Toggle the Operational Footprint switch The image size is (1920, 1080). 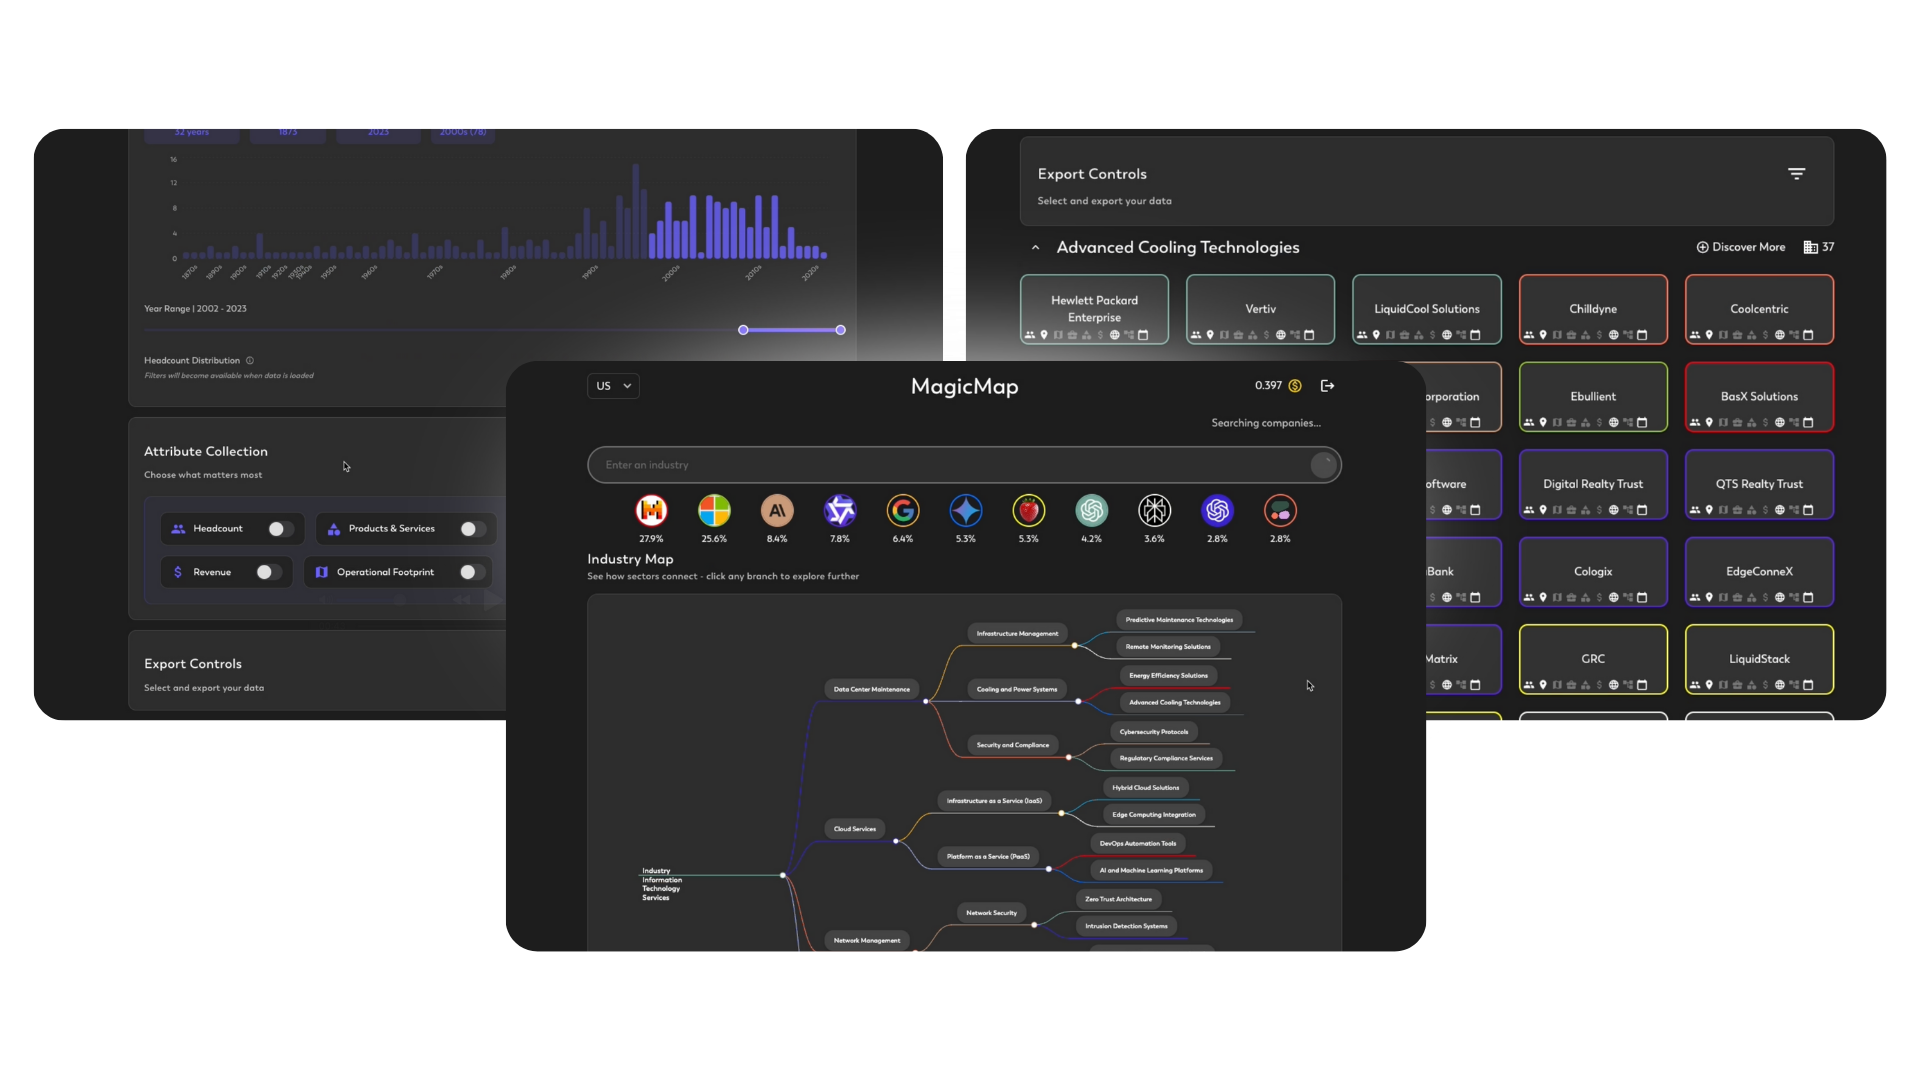click(472, 572)
